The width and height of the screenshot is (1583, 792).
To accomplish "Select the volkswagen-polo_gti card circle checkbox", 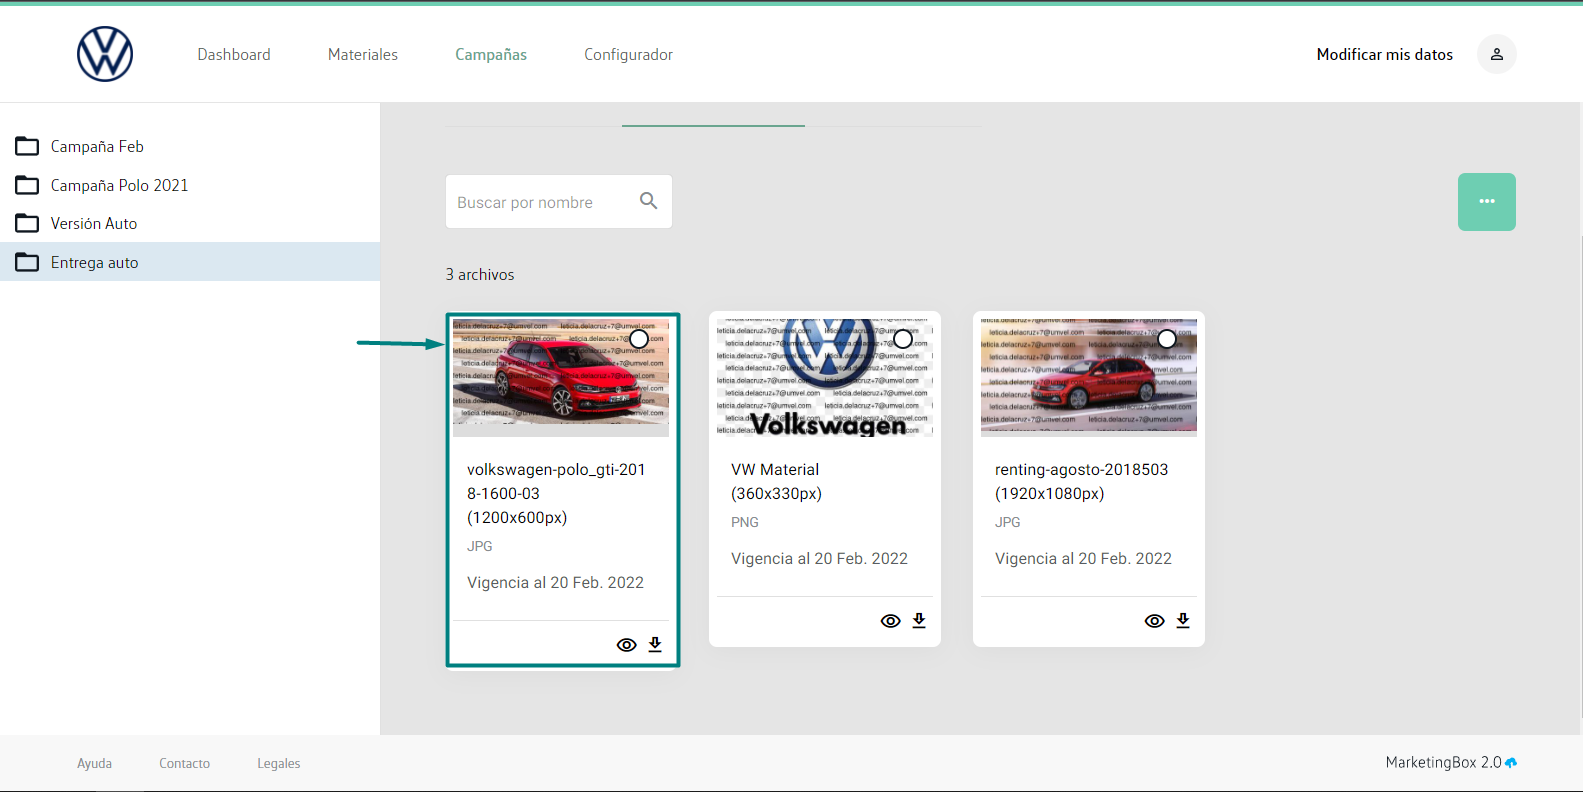I will tap(639, 339).
